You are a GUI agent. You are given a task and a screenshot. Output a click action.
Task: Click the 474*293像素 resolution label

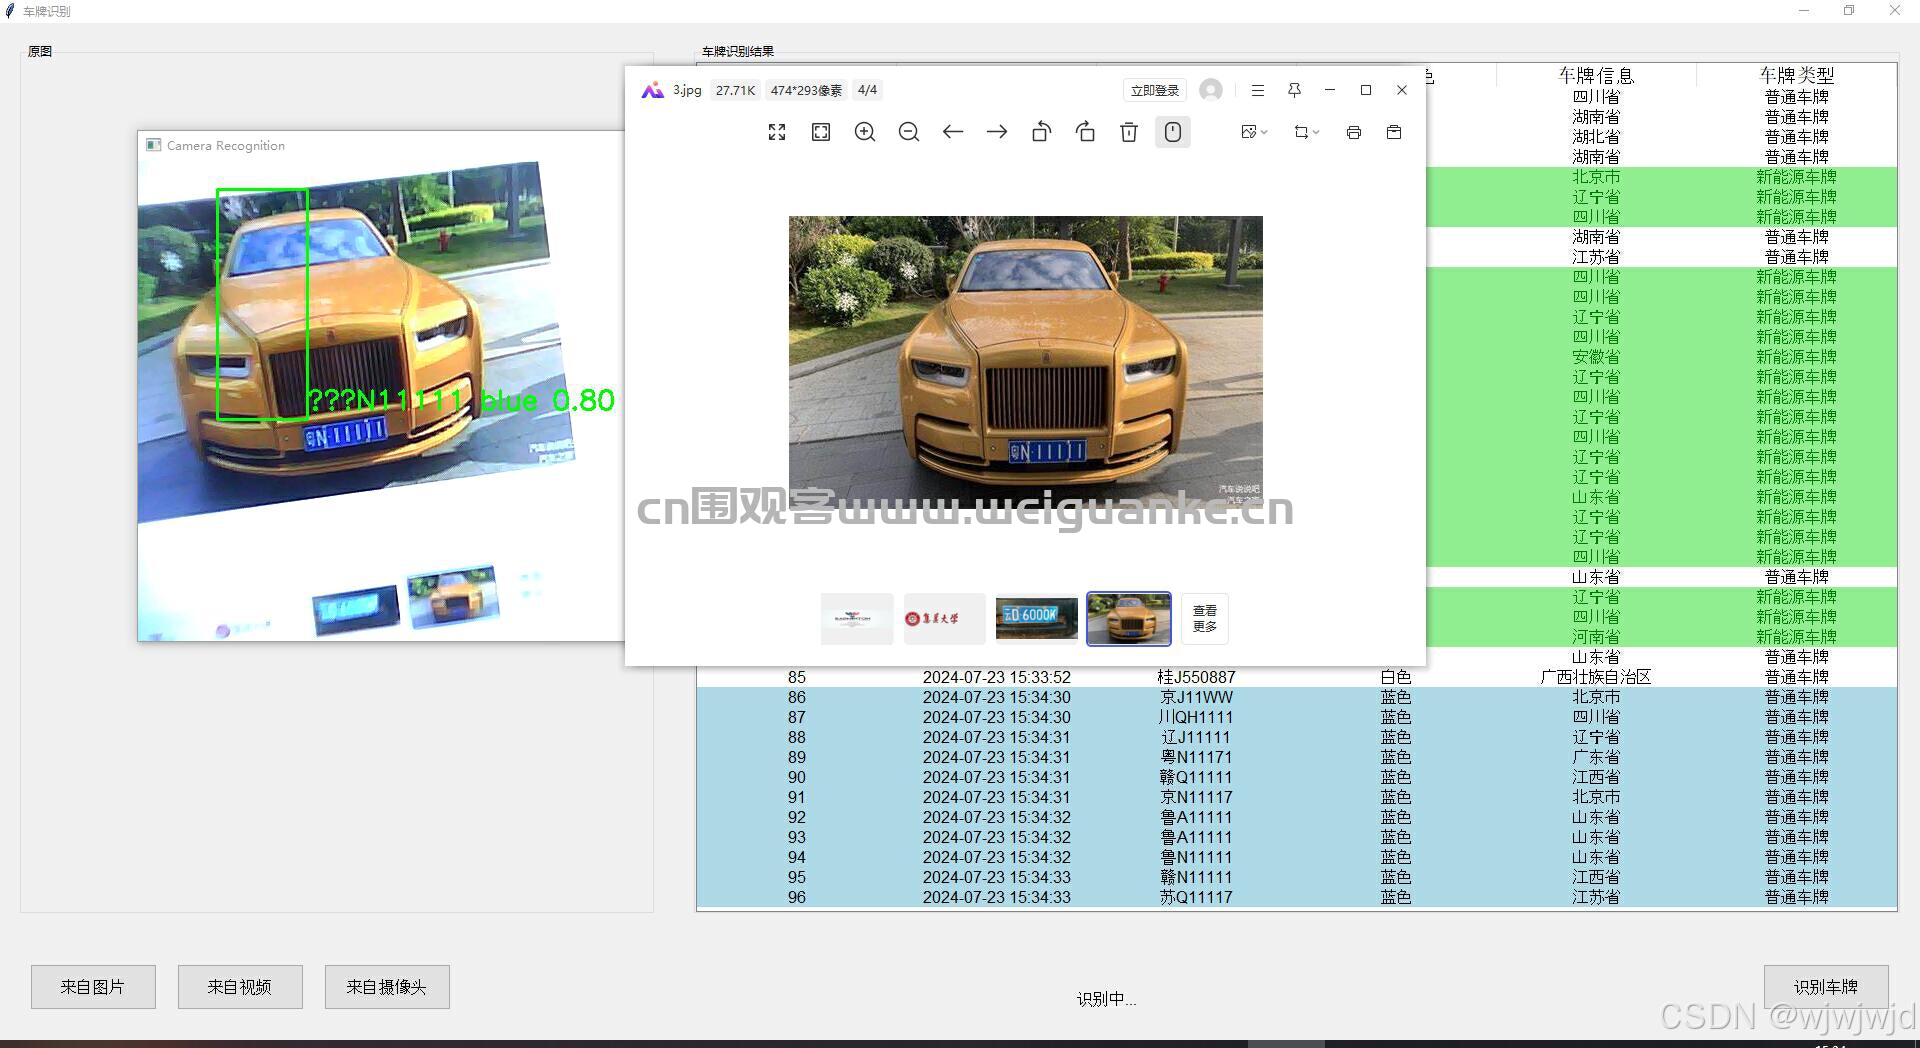point(806,90)
